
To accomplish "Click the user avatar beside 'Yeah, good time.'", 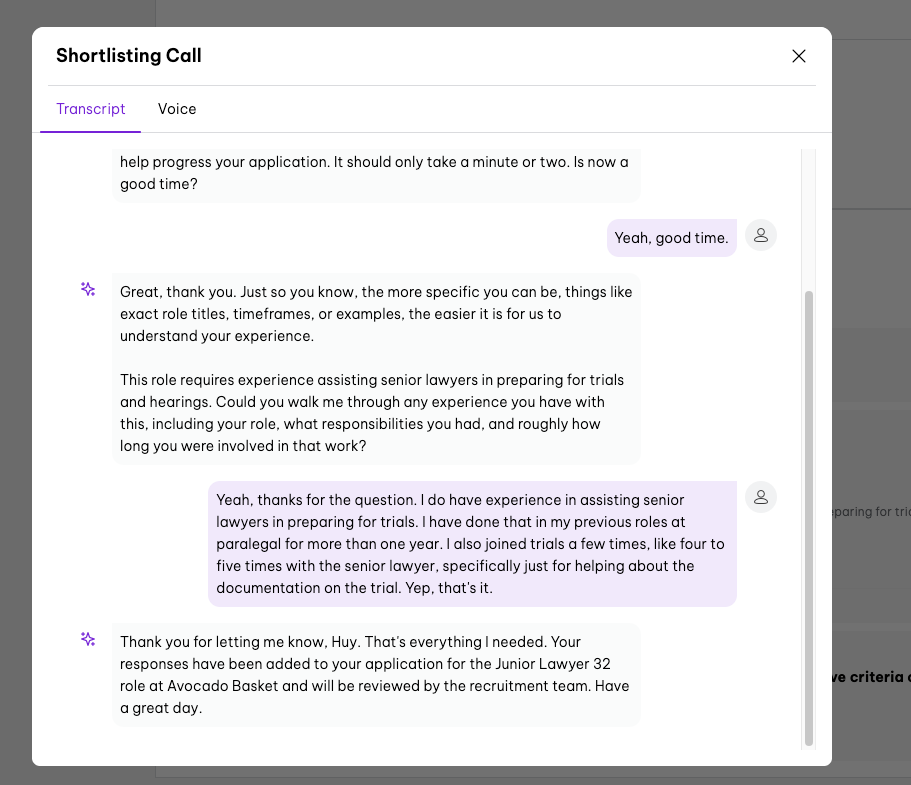I will click(761, 235).
